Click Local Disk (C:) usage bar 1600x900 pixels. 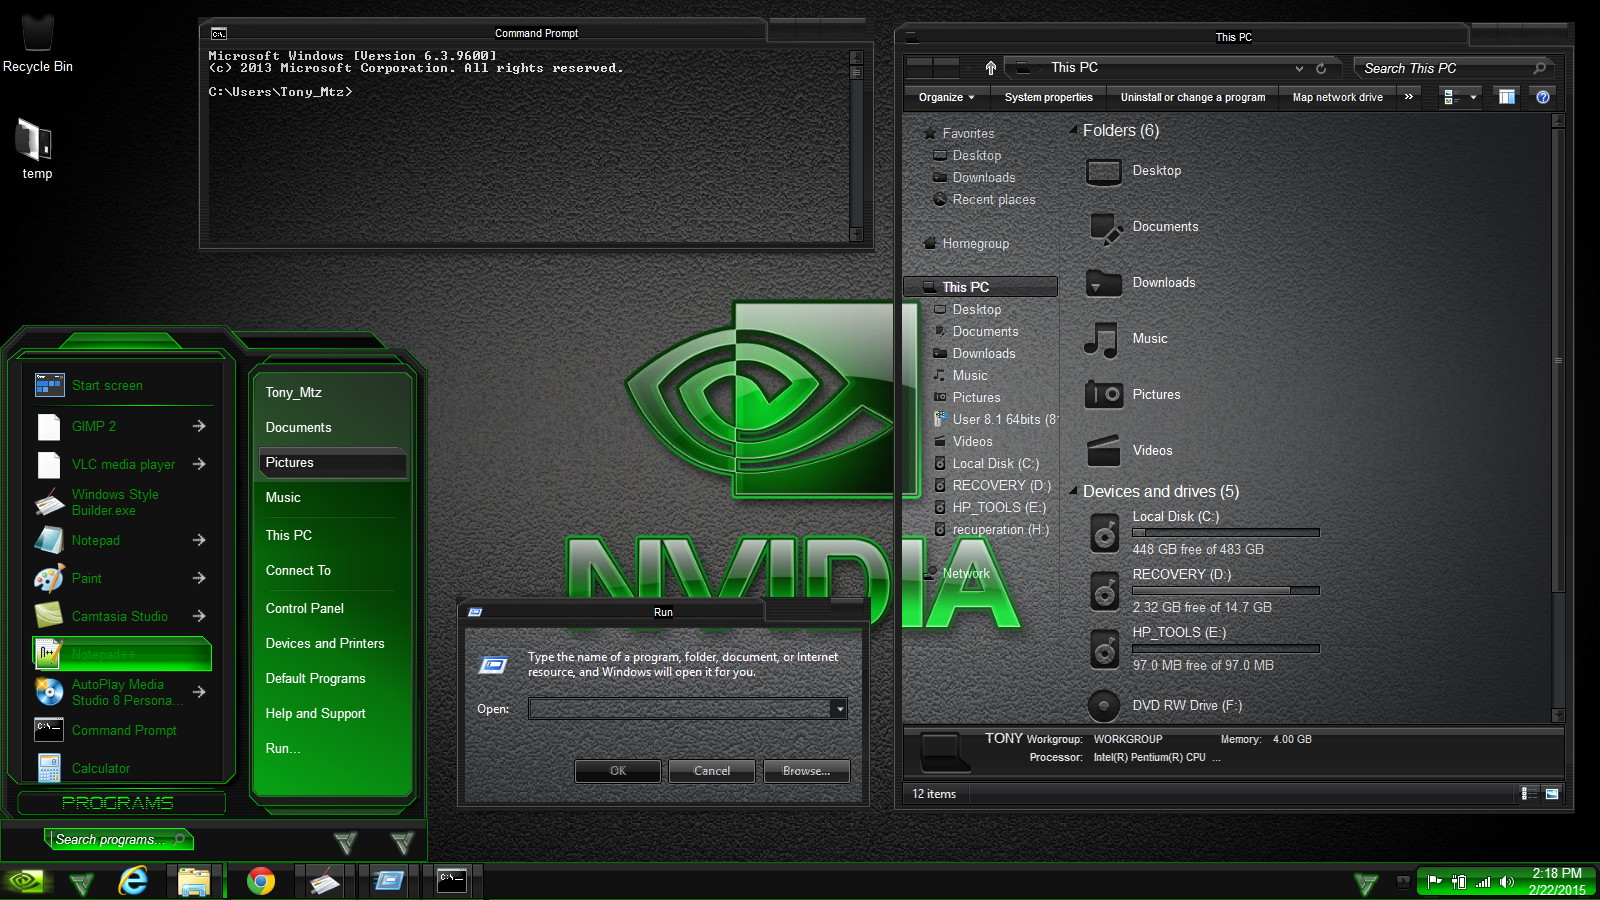pyautogui.click(x=1226, y=533)
